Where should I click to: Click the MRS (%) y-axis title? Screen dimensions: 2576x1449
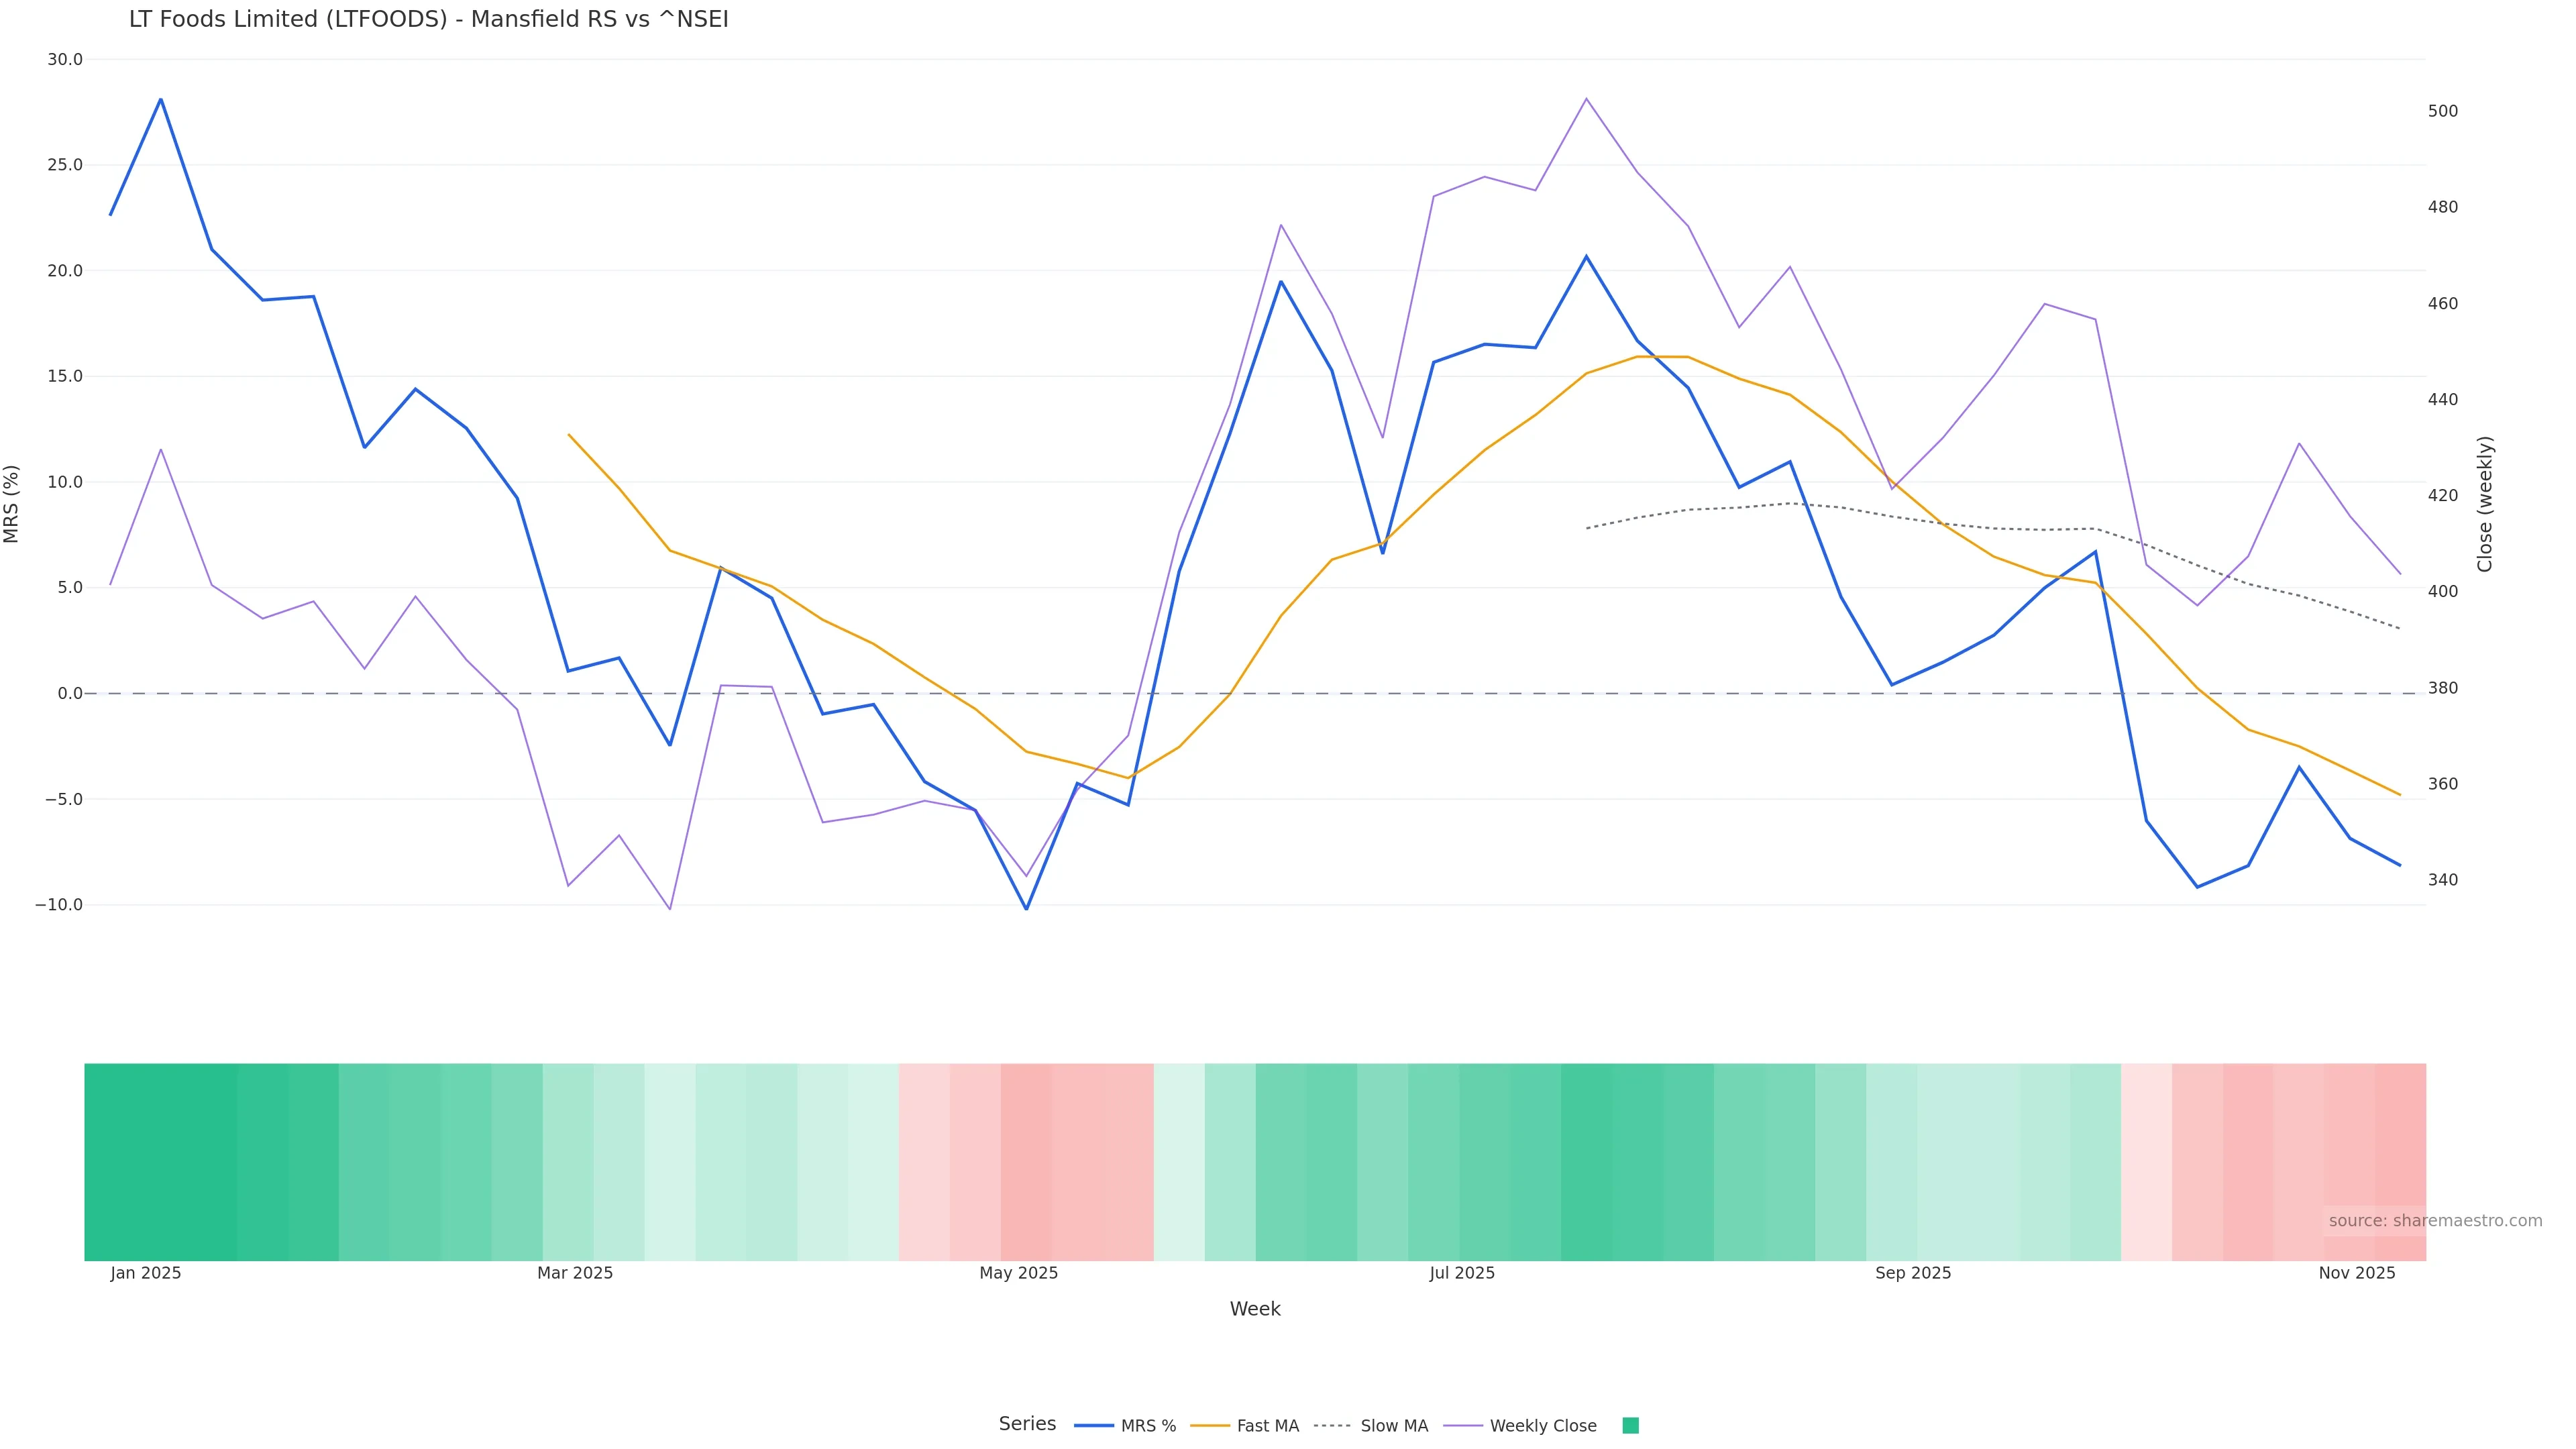click(12, 504)
